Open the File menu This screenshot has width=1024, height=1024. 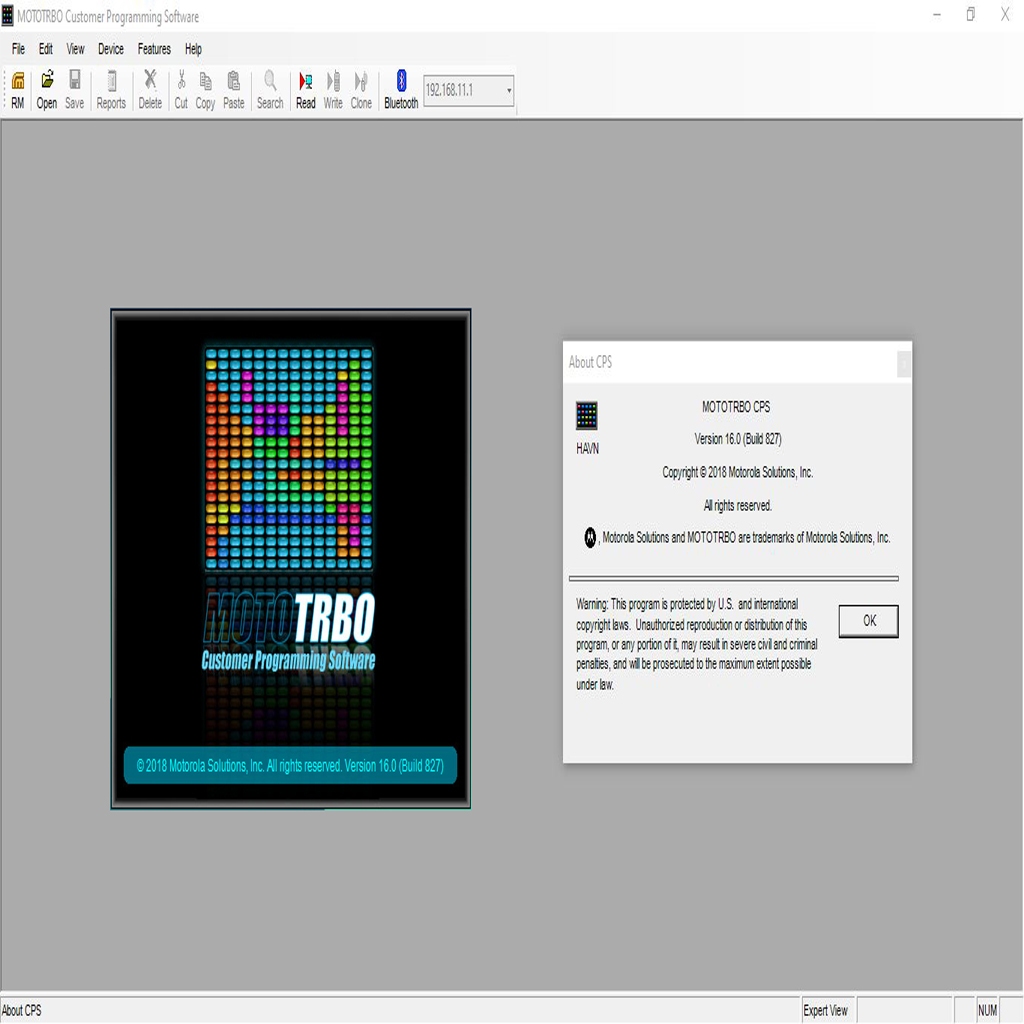[x=19, y=49]
